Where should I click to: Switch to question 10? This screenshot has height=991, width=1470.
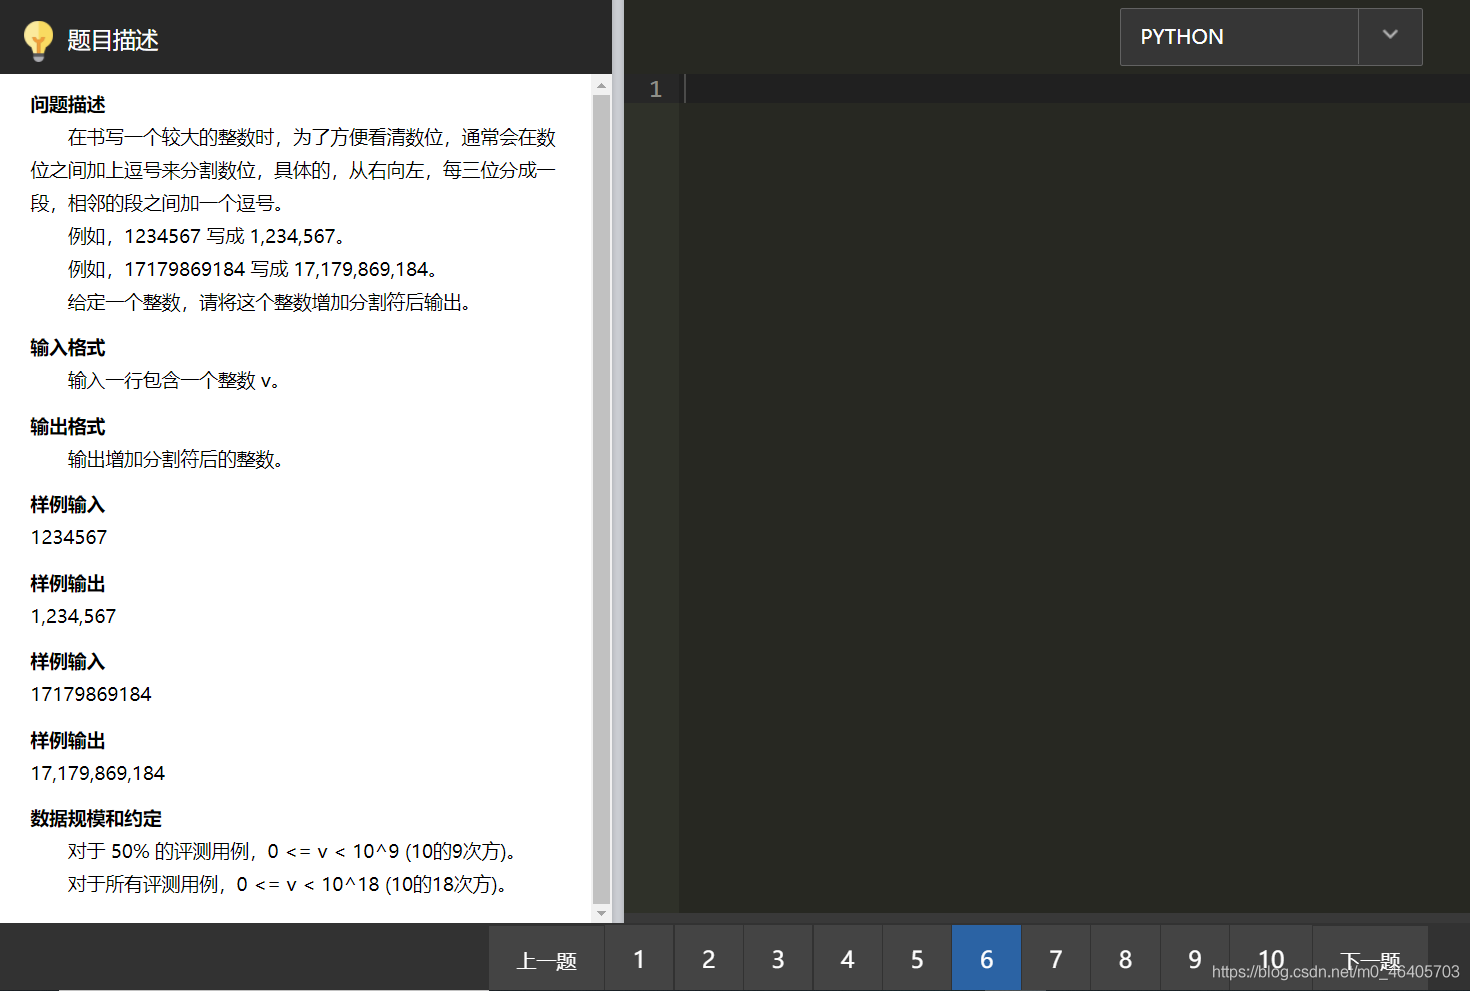tap(1271, 960)
